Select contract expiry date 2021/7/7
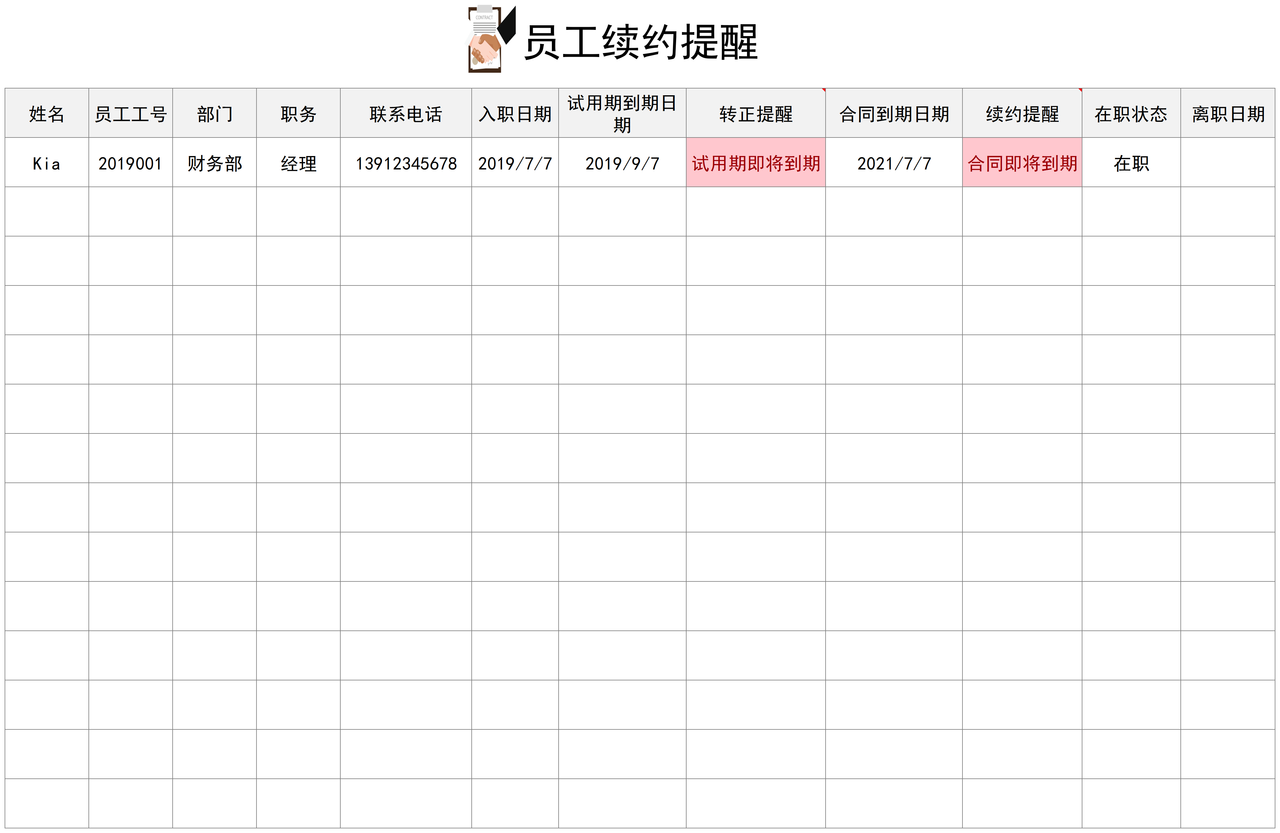 pyautogui.click(x=894, y=163)
